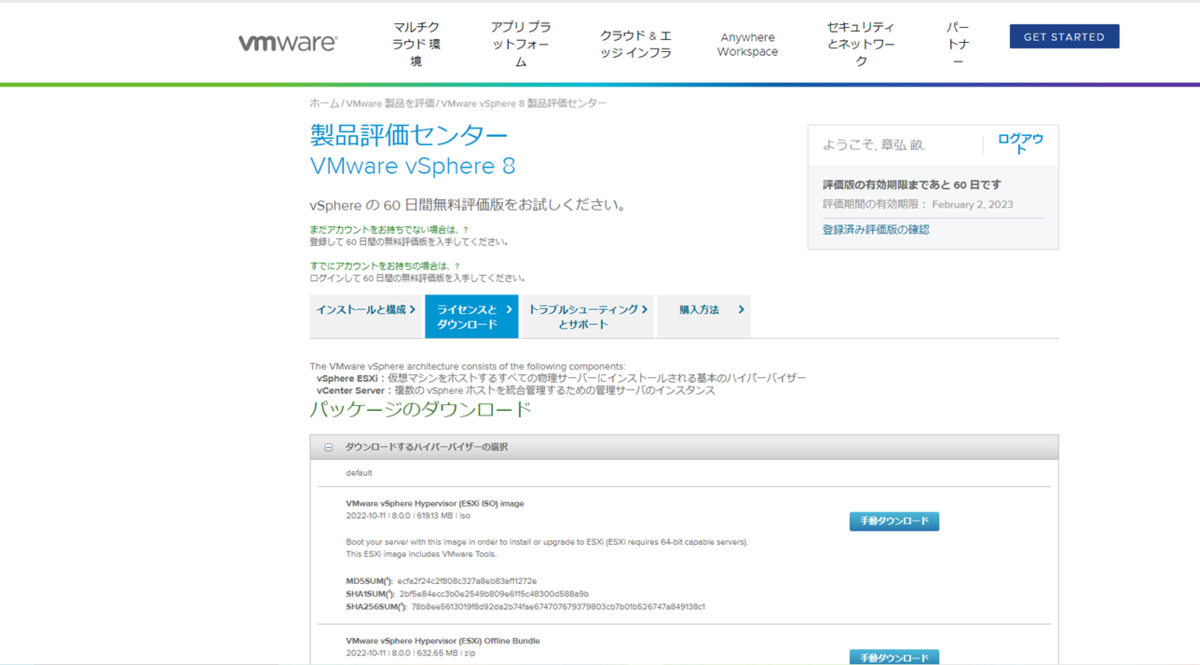Click the 'default' label in download list
The image size is (1200, 665).
point(359,472)
